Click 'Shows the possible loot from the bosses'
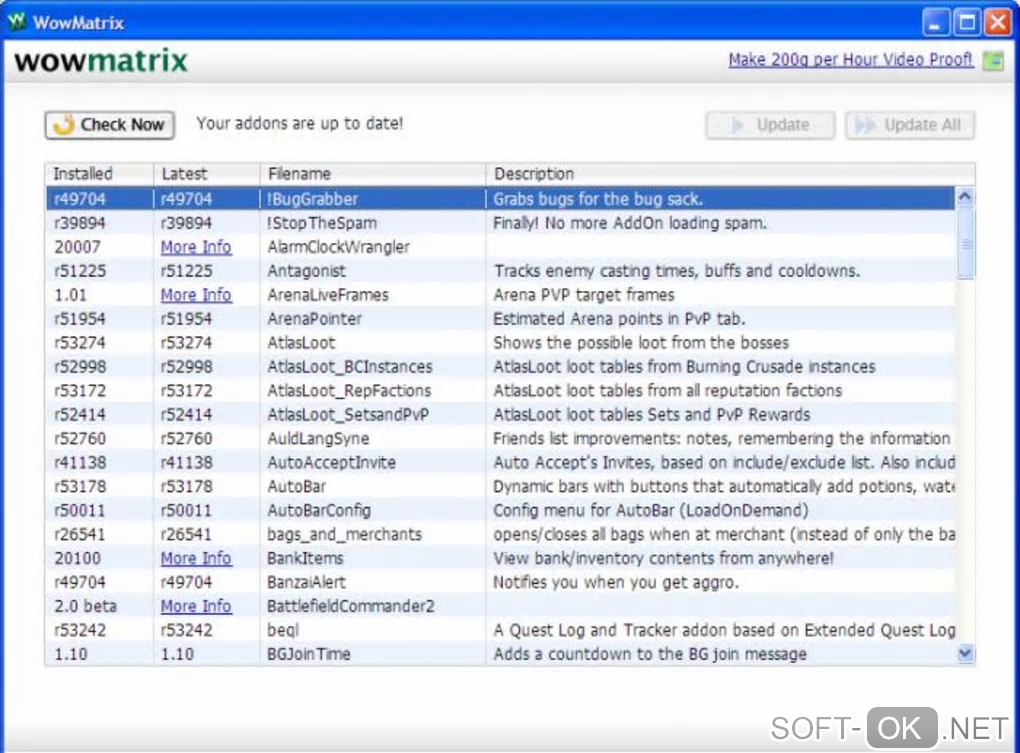 641,343
